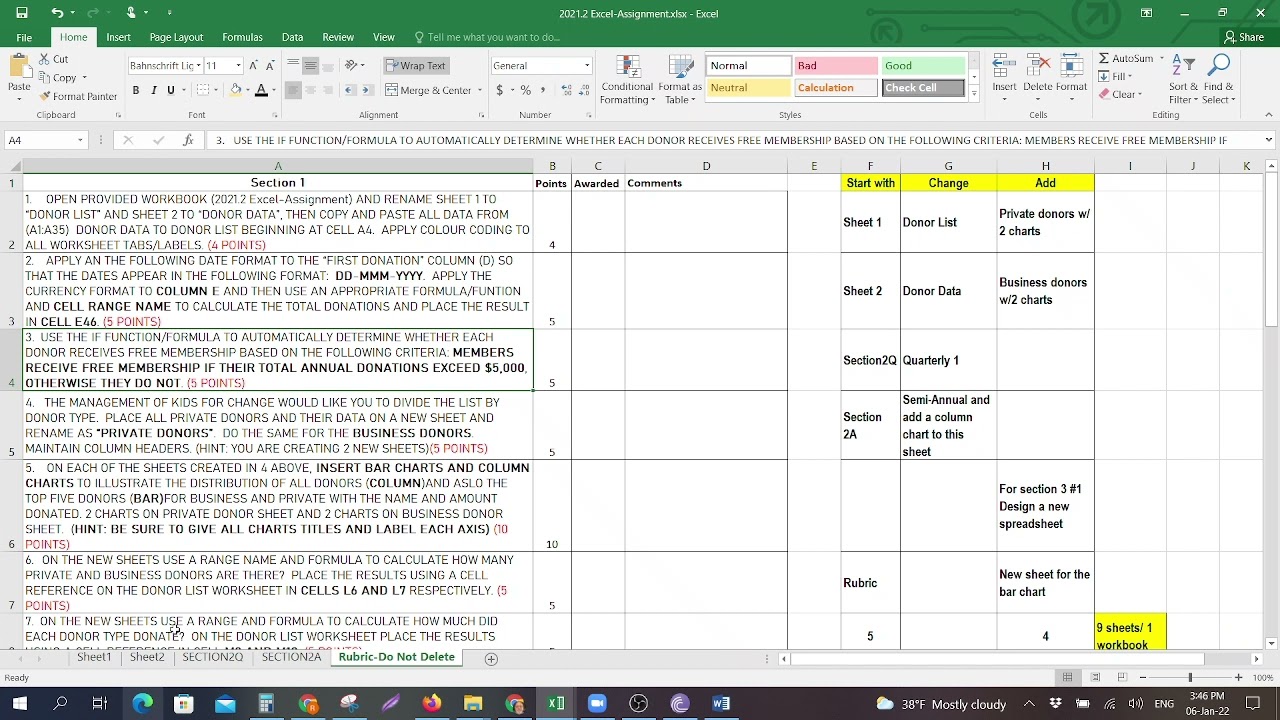Expand the formula bar
This screenshot has width=1280, height=720.
tap(1268, 140)
